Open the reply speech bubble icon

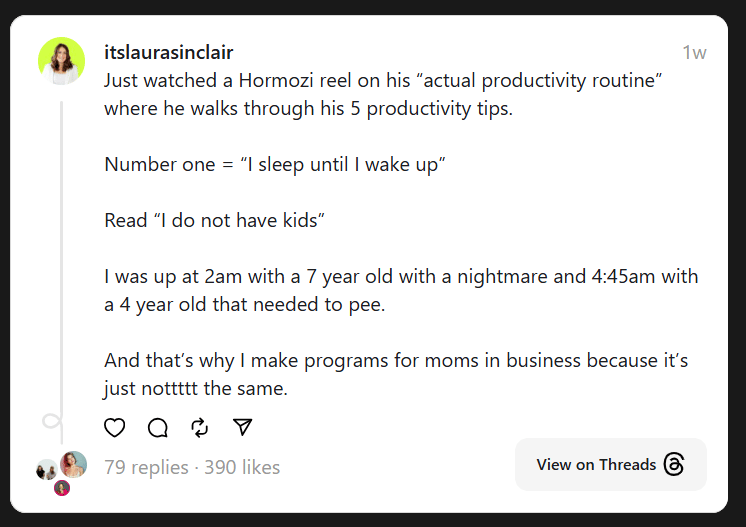[157, 427]
